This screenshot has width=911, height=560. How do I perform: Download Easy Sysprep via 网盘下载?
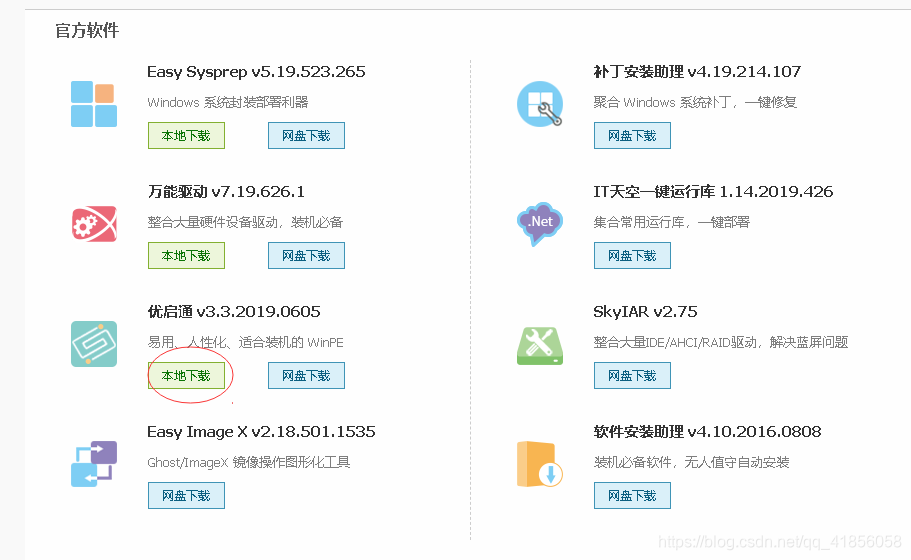306,135
